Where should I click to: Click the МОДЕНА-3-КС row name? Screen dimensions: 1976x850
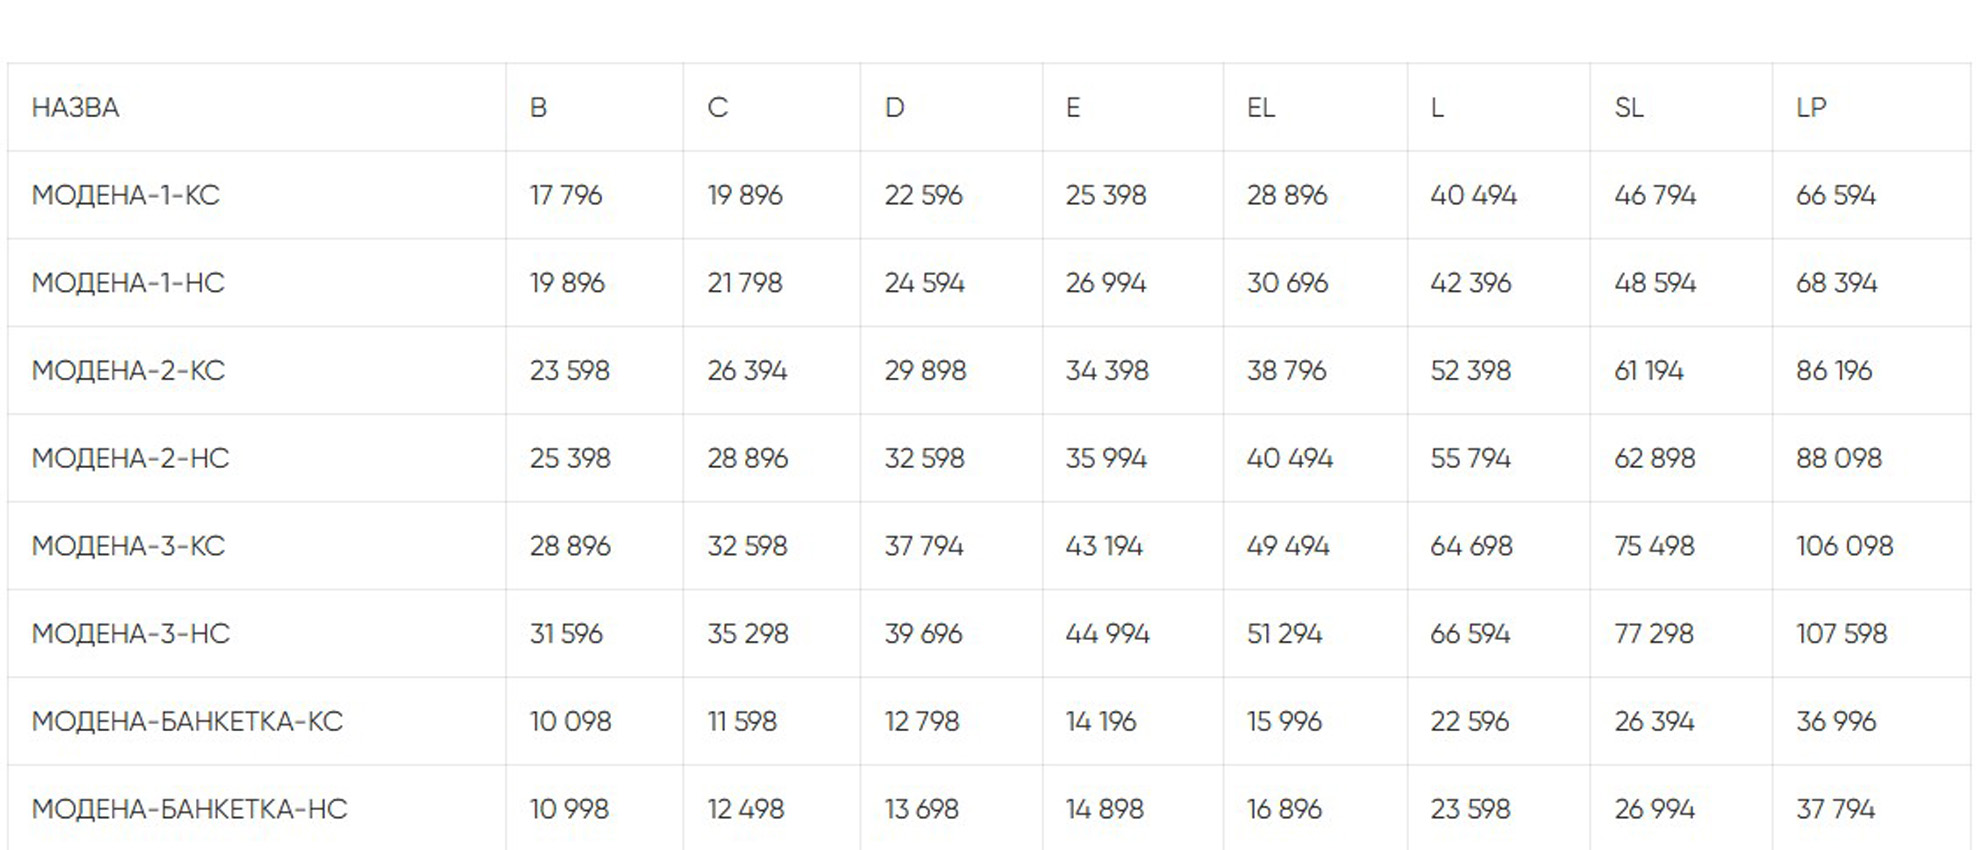(128, 546)
